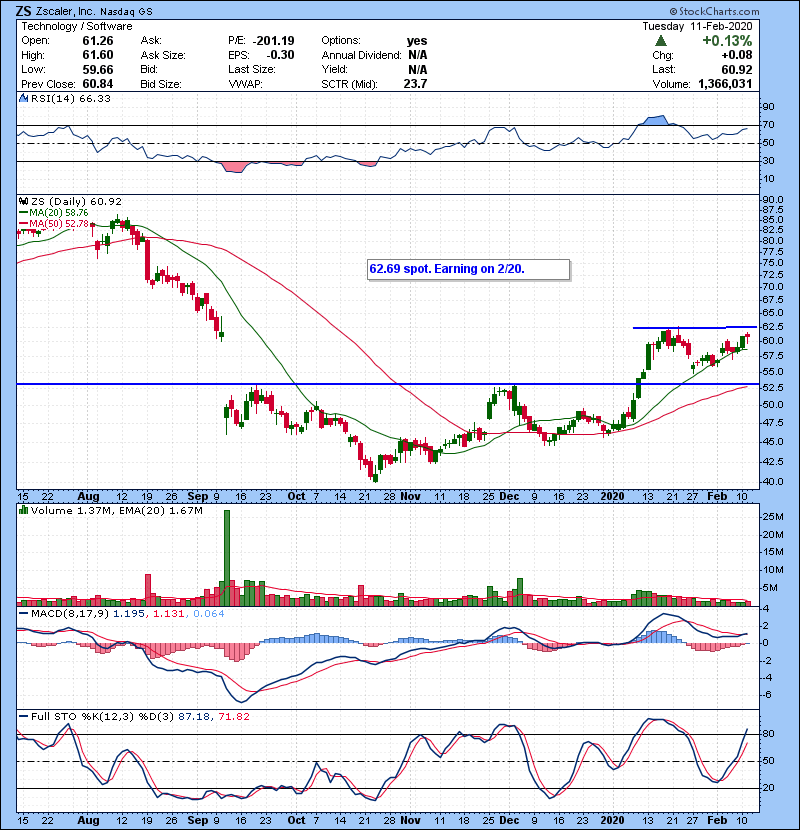The width and height of the screenshot is (800, 830).
Task: Click the 'Zscaler, Inc.' company name
Action: [x=65, y=11]
